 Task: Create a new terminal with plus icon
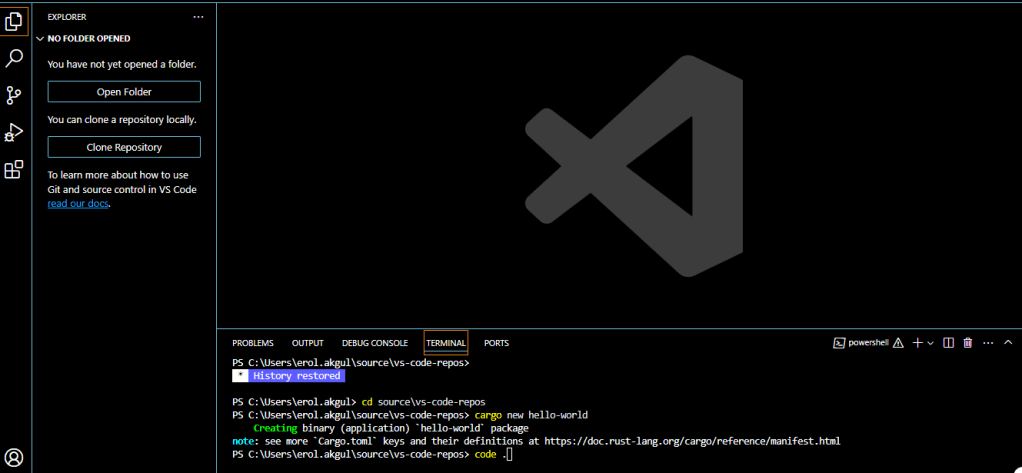[917, 343]
